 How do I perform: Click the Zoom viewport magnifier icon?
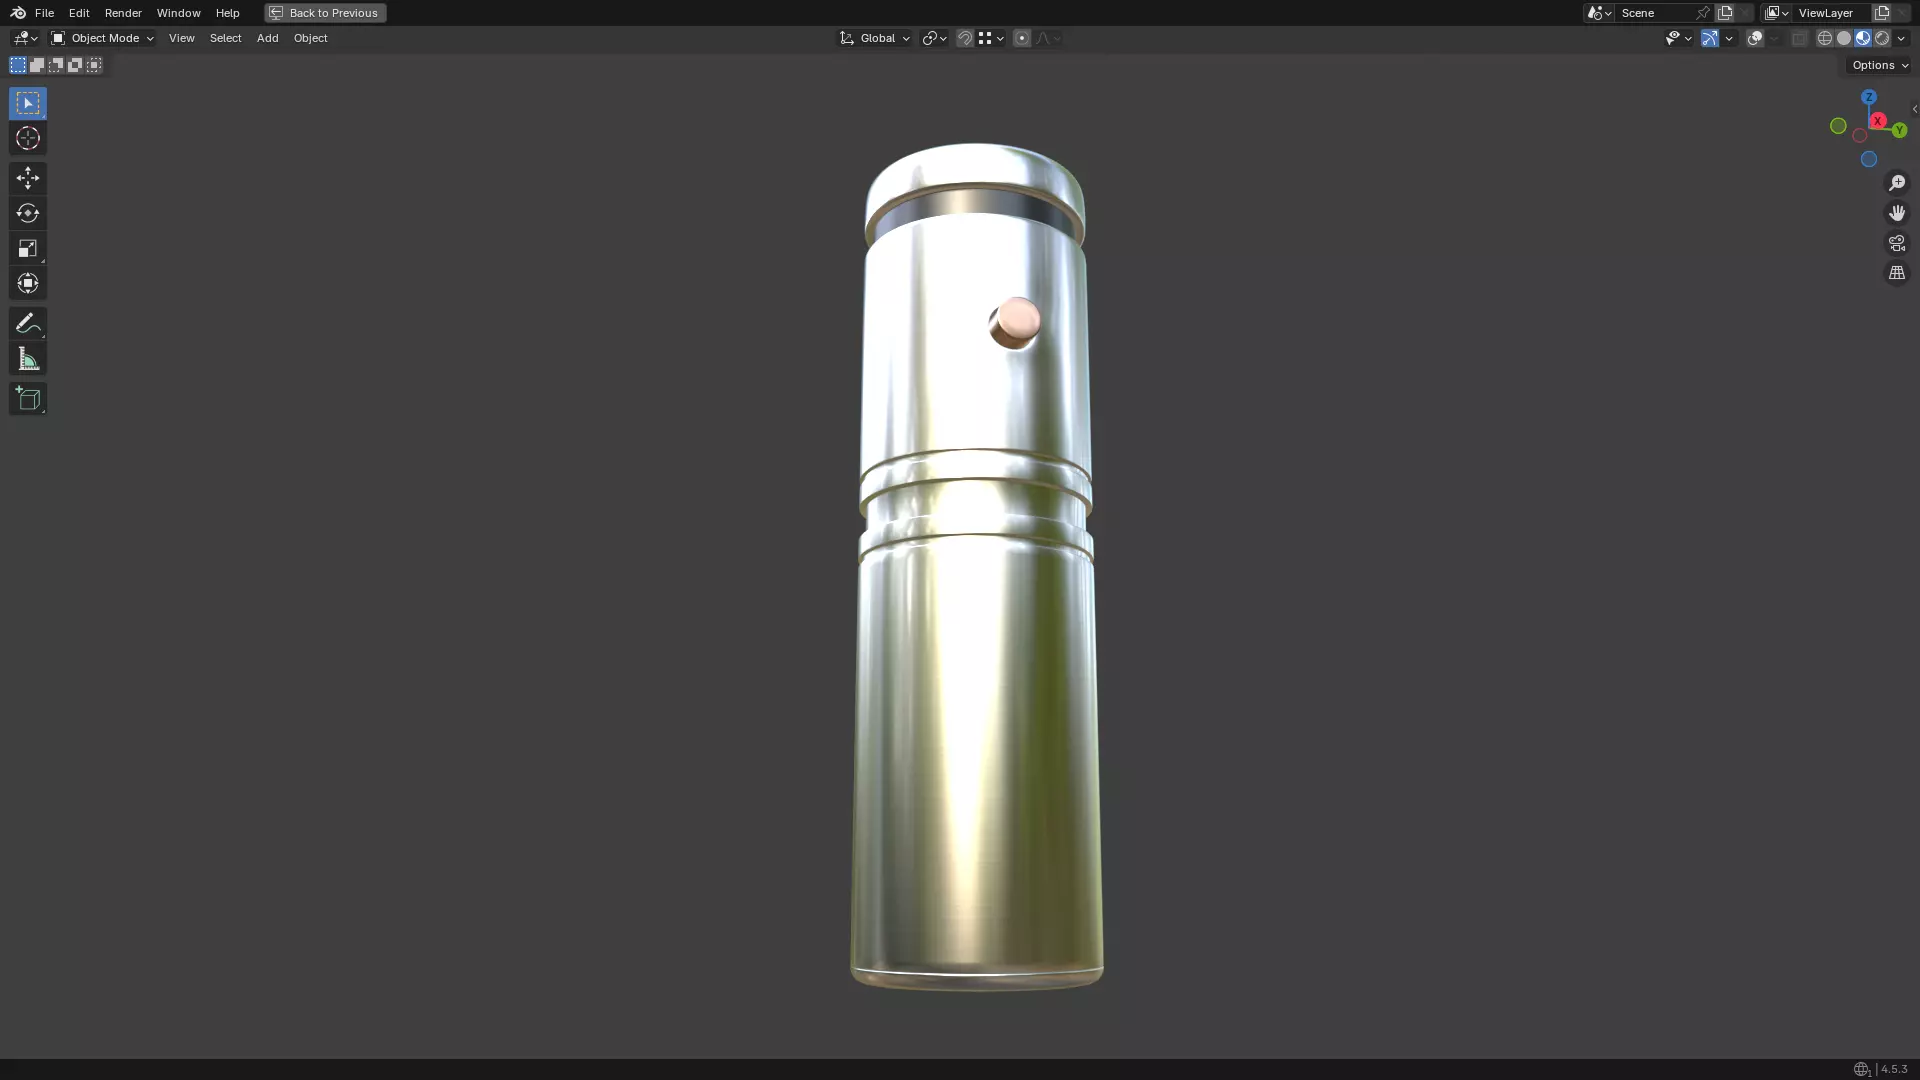point(1897,183)
